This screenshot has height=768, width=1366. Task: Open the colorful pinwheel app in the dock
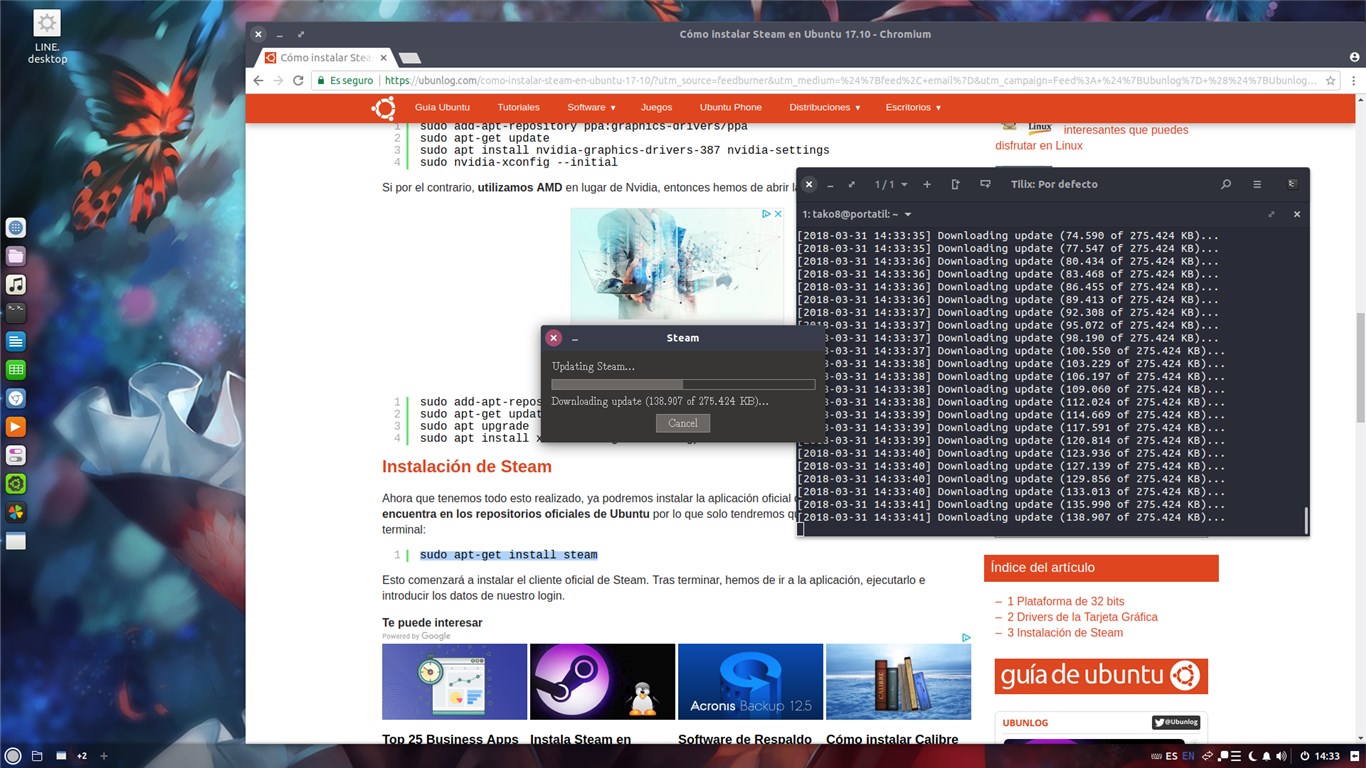tap(15, 512)
